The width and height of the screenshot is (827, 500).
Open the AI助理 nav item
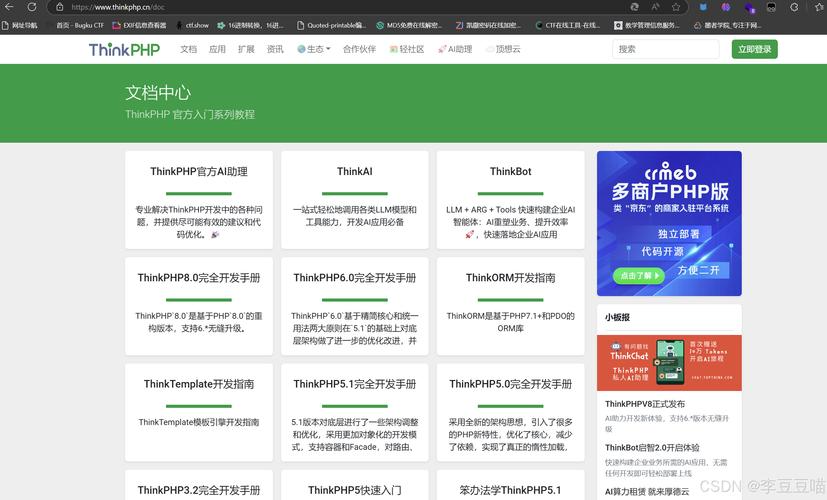click(455, 49)
